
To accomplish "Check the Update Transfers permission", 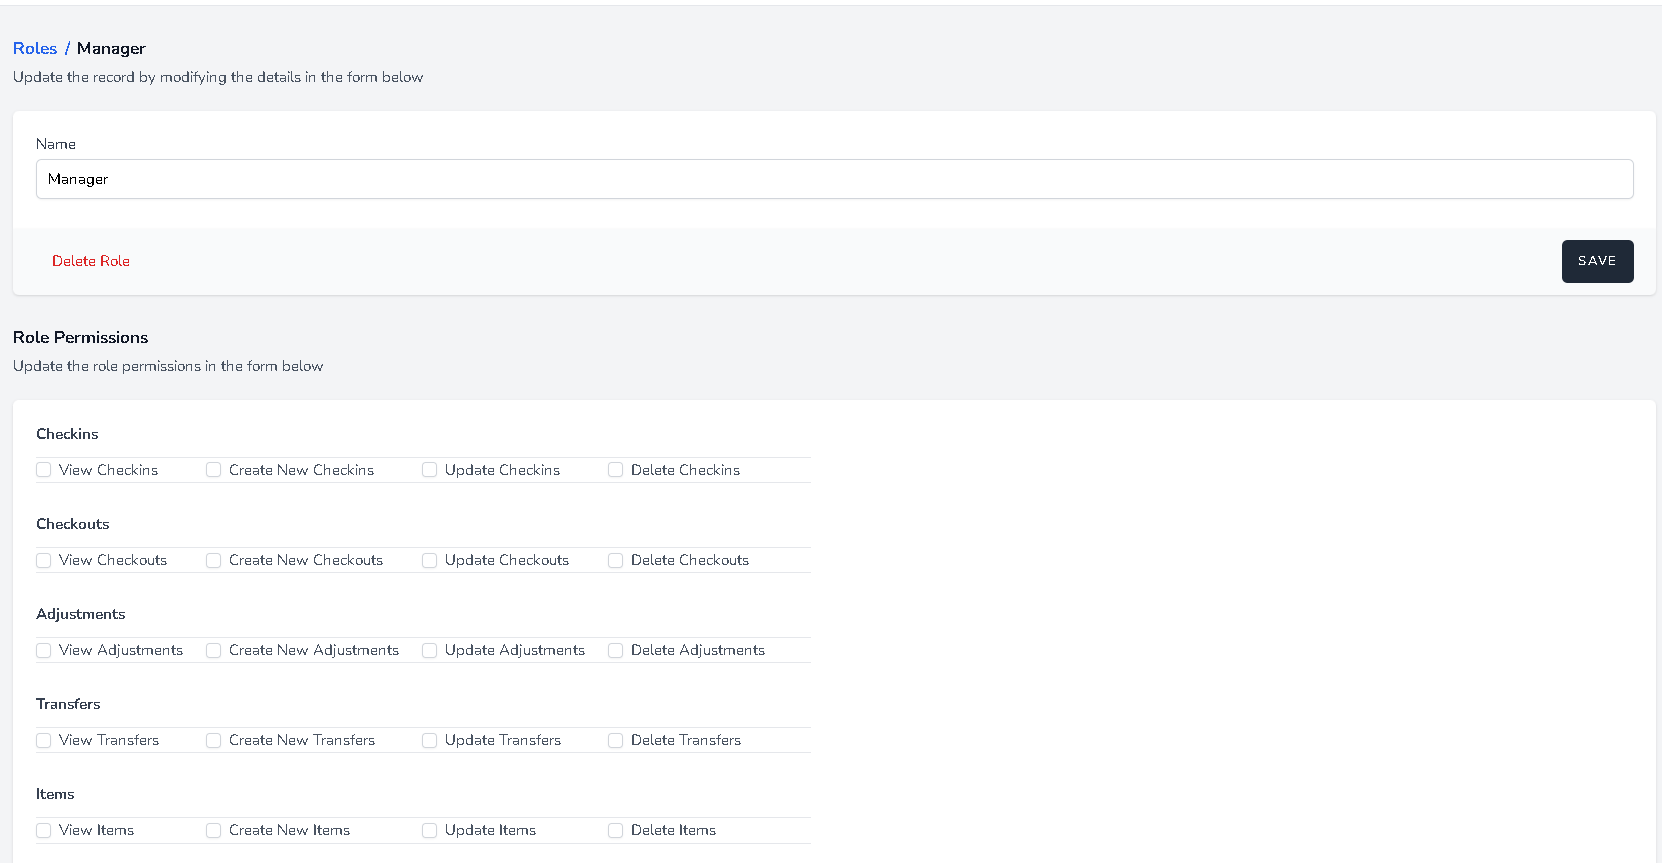I will (x=430, y=740).
